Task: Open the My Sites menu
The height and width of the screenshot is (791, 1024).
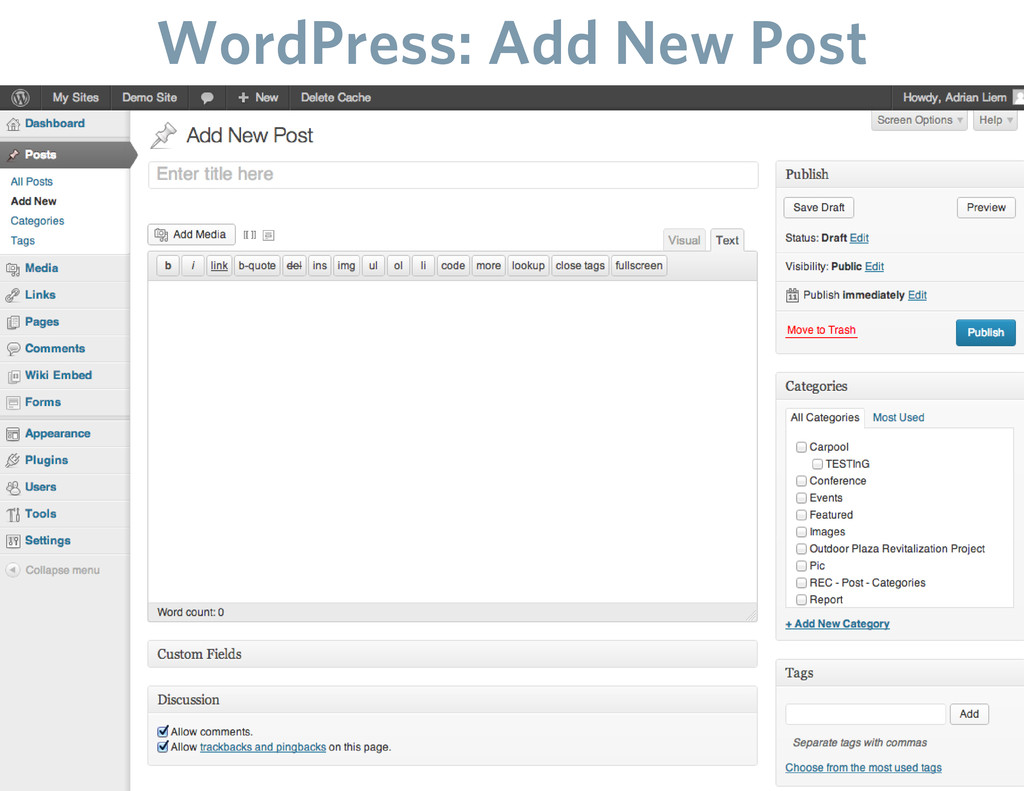Action: pos(75,97)
